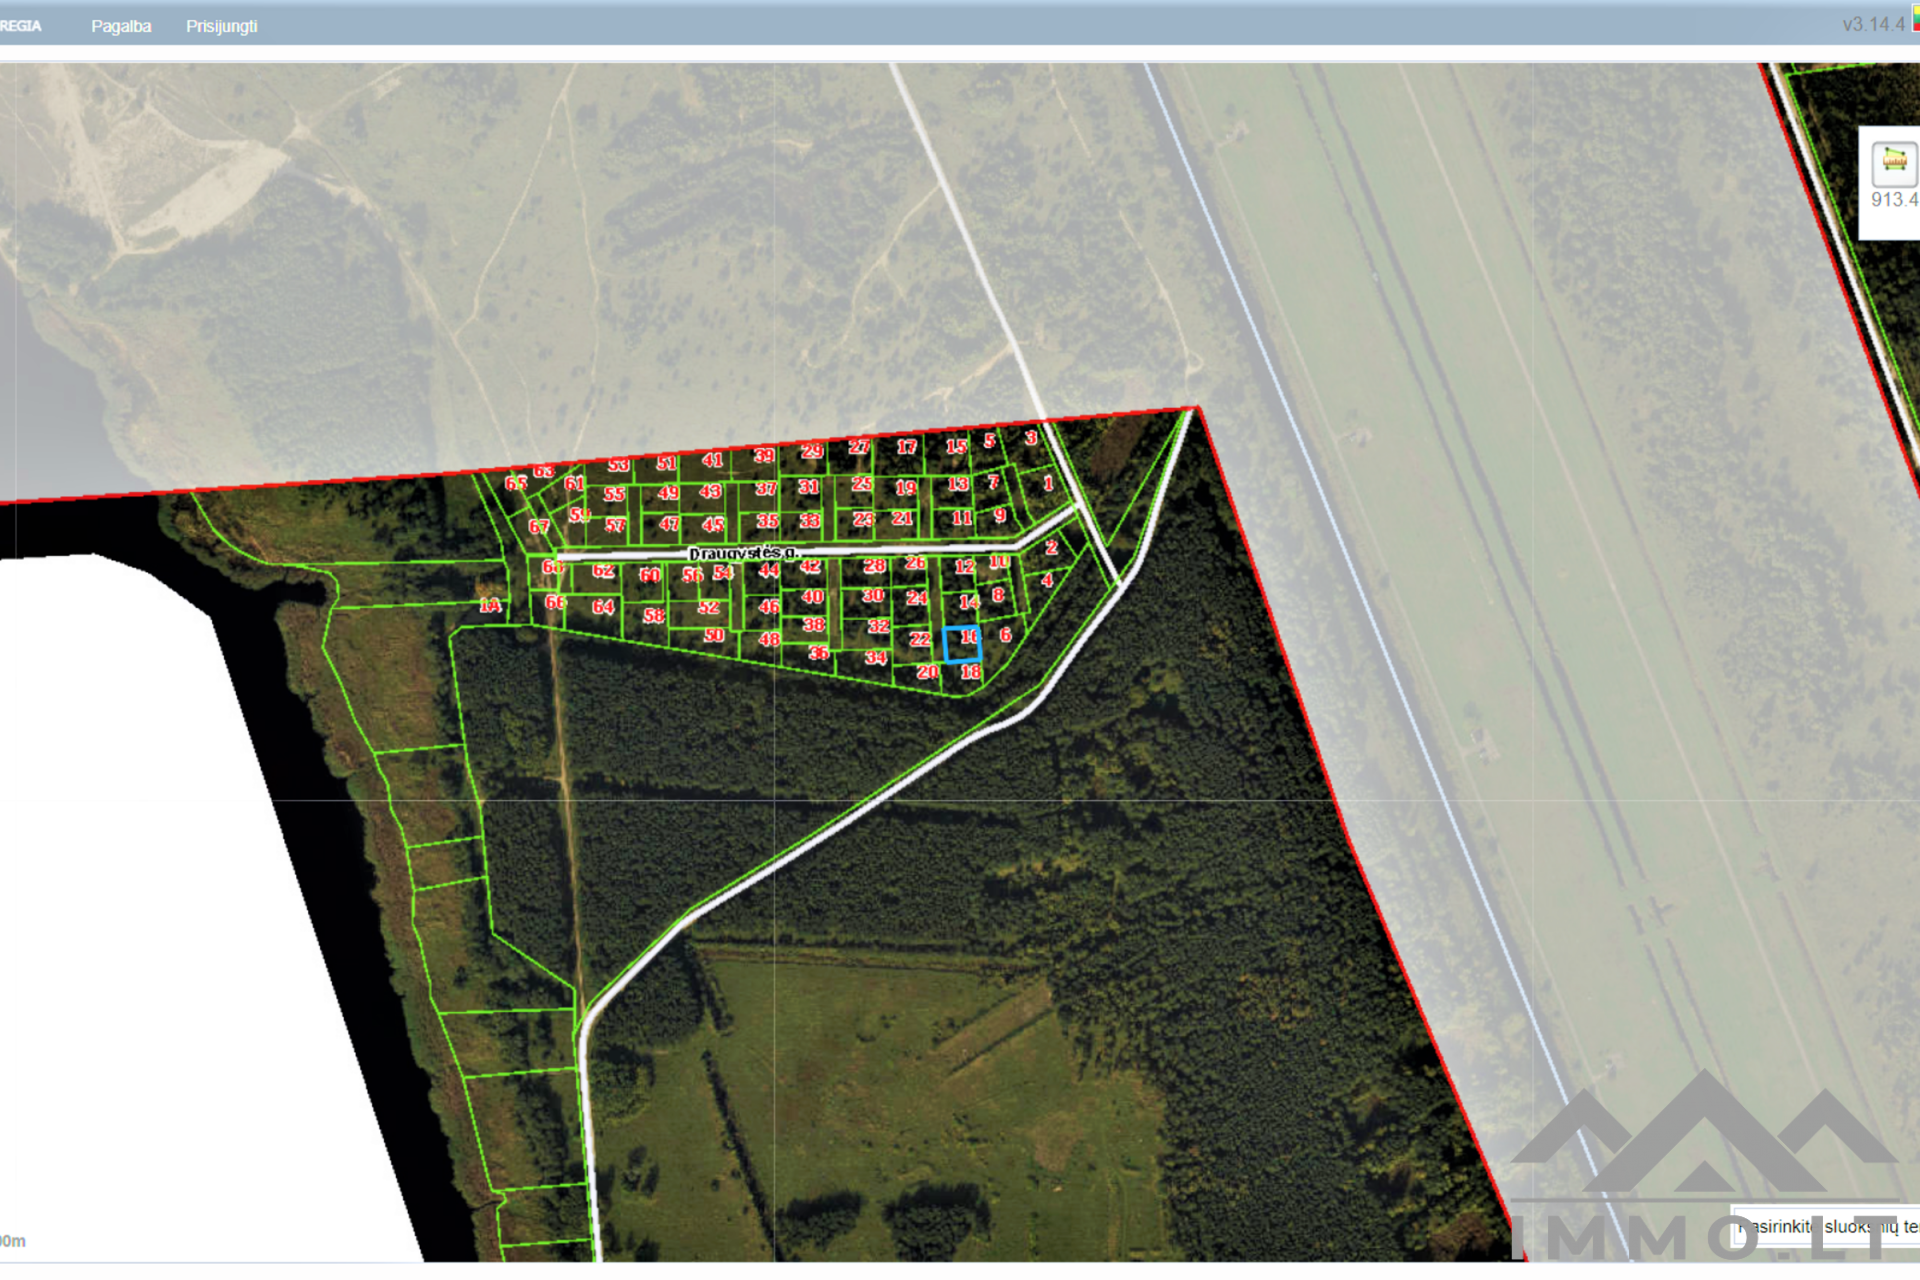This screenshot has width=1920, height=1280.
Task: Click parcel number 63
Action: (x=543, y=470)
